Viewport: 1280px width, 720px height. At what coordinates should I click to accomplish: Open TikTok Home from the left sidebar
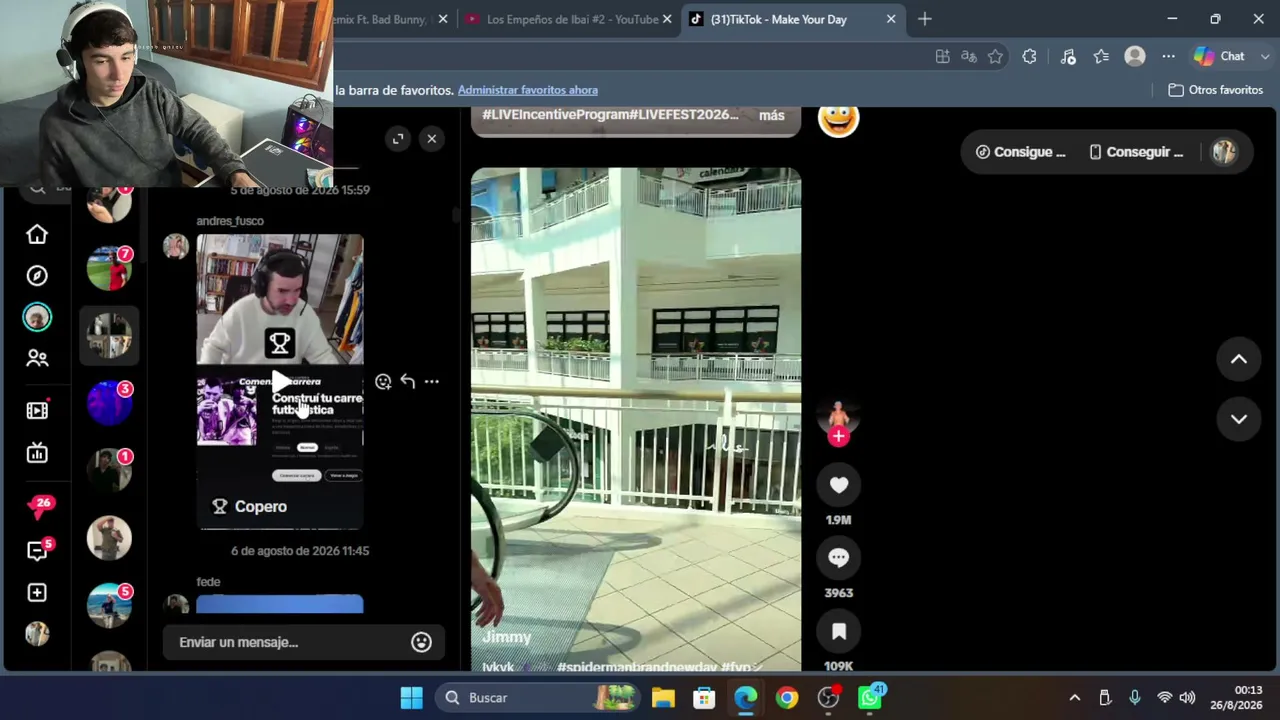pyautogui.click(x=37, y=234)
